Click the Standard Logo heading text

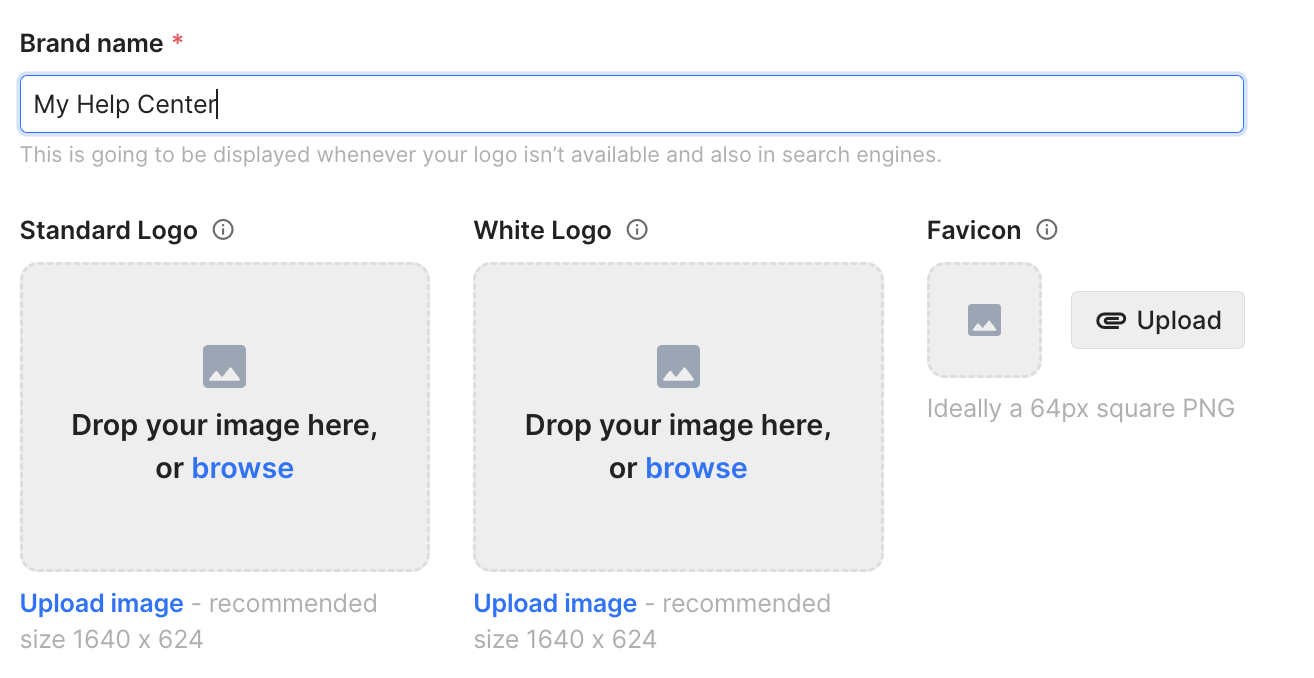tap(108, 230)
